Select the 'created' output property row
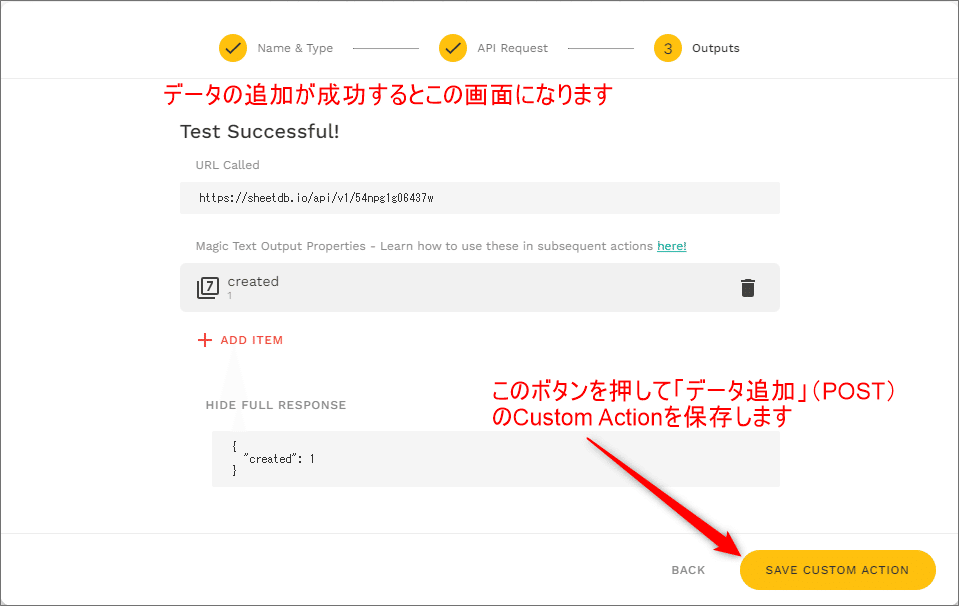 click(x=480, y=287)
